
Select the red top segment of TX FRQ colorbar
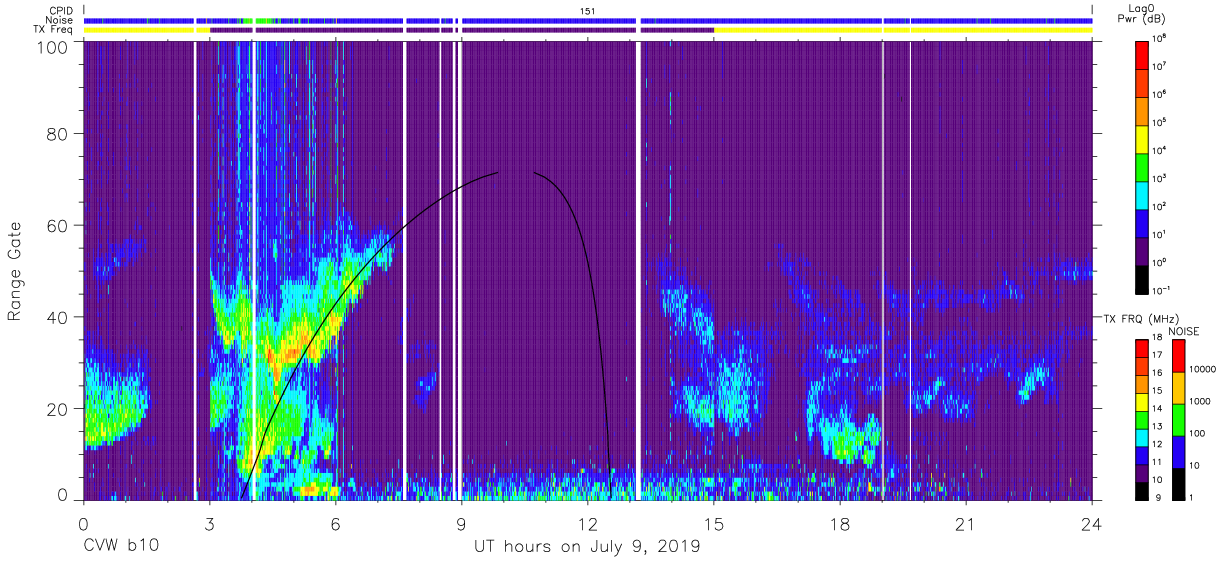pos(1143,348)
